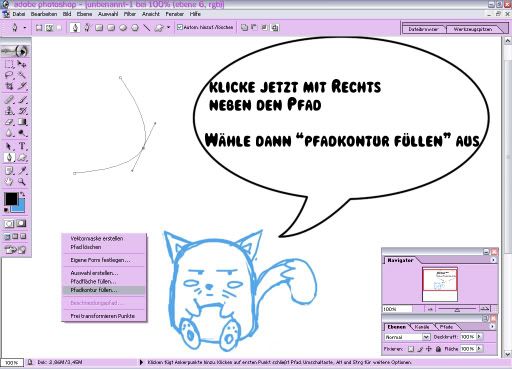Expand the Deckkraft opacity arrow
Viewport: 512px width, 369px height.
479,337
